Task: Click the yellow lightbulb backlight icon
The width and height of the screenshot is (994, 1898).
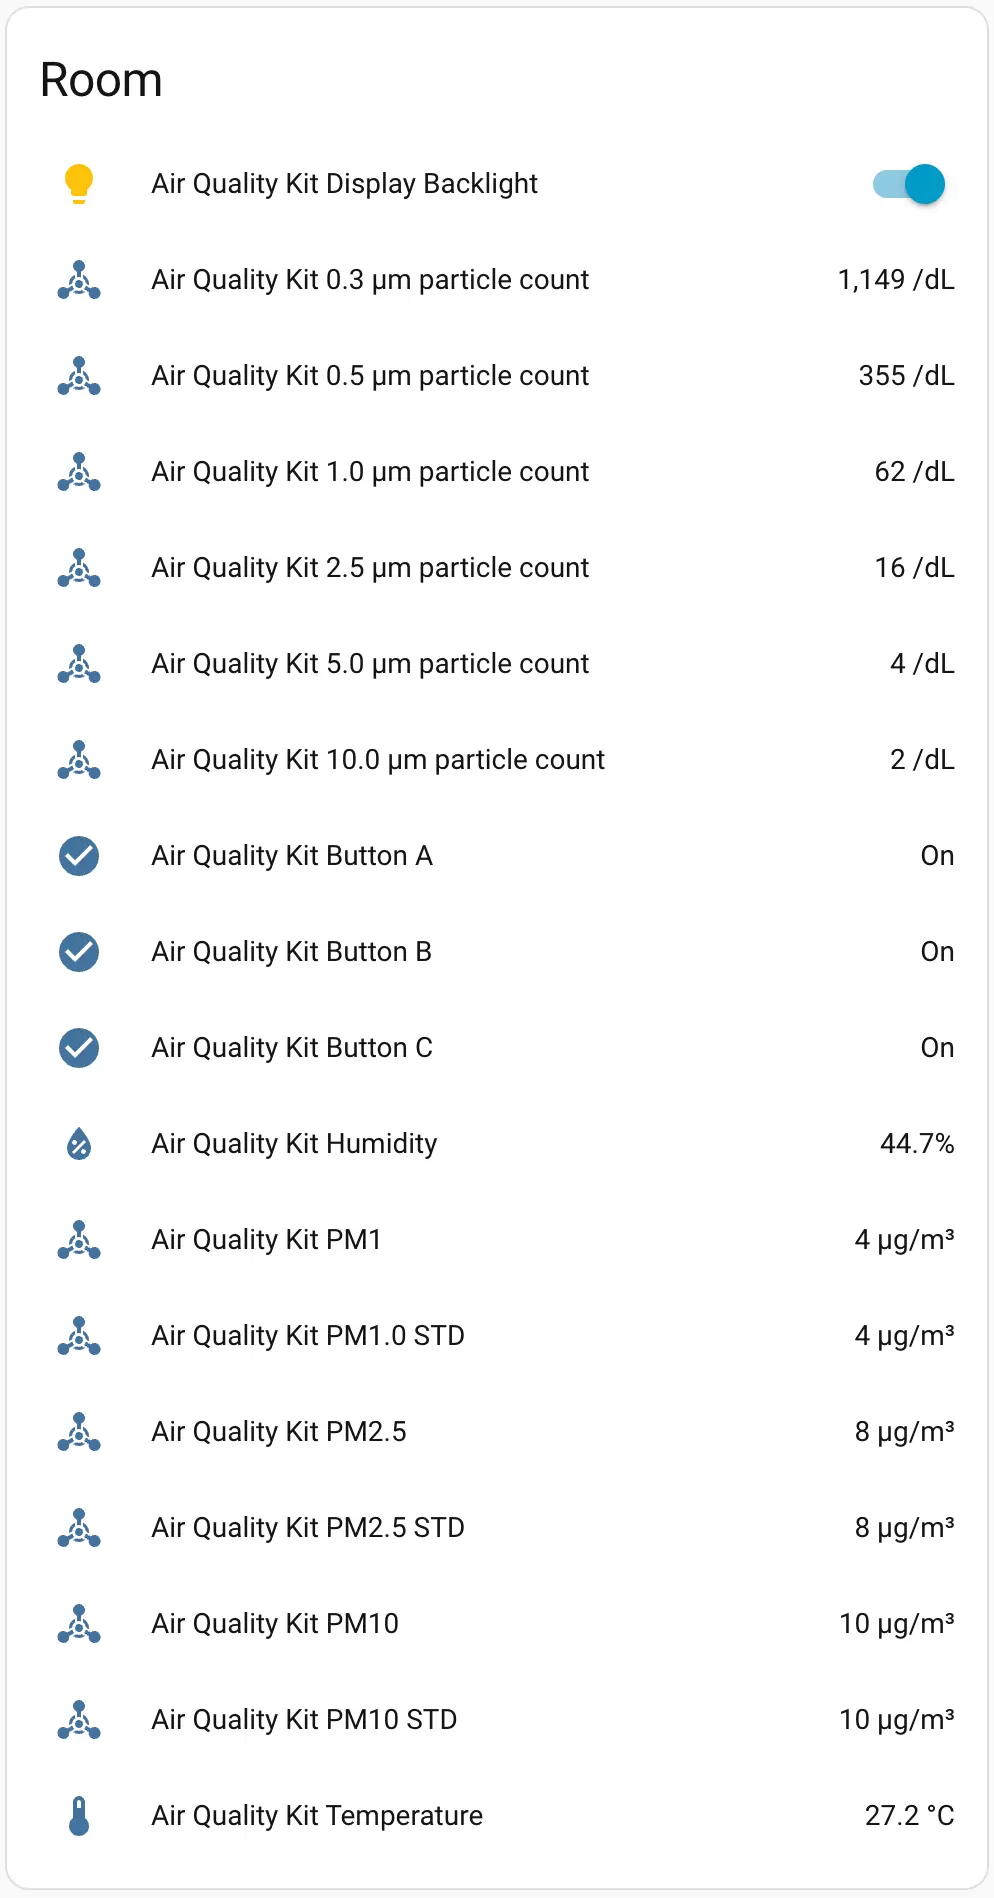Action: [79, 184]
